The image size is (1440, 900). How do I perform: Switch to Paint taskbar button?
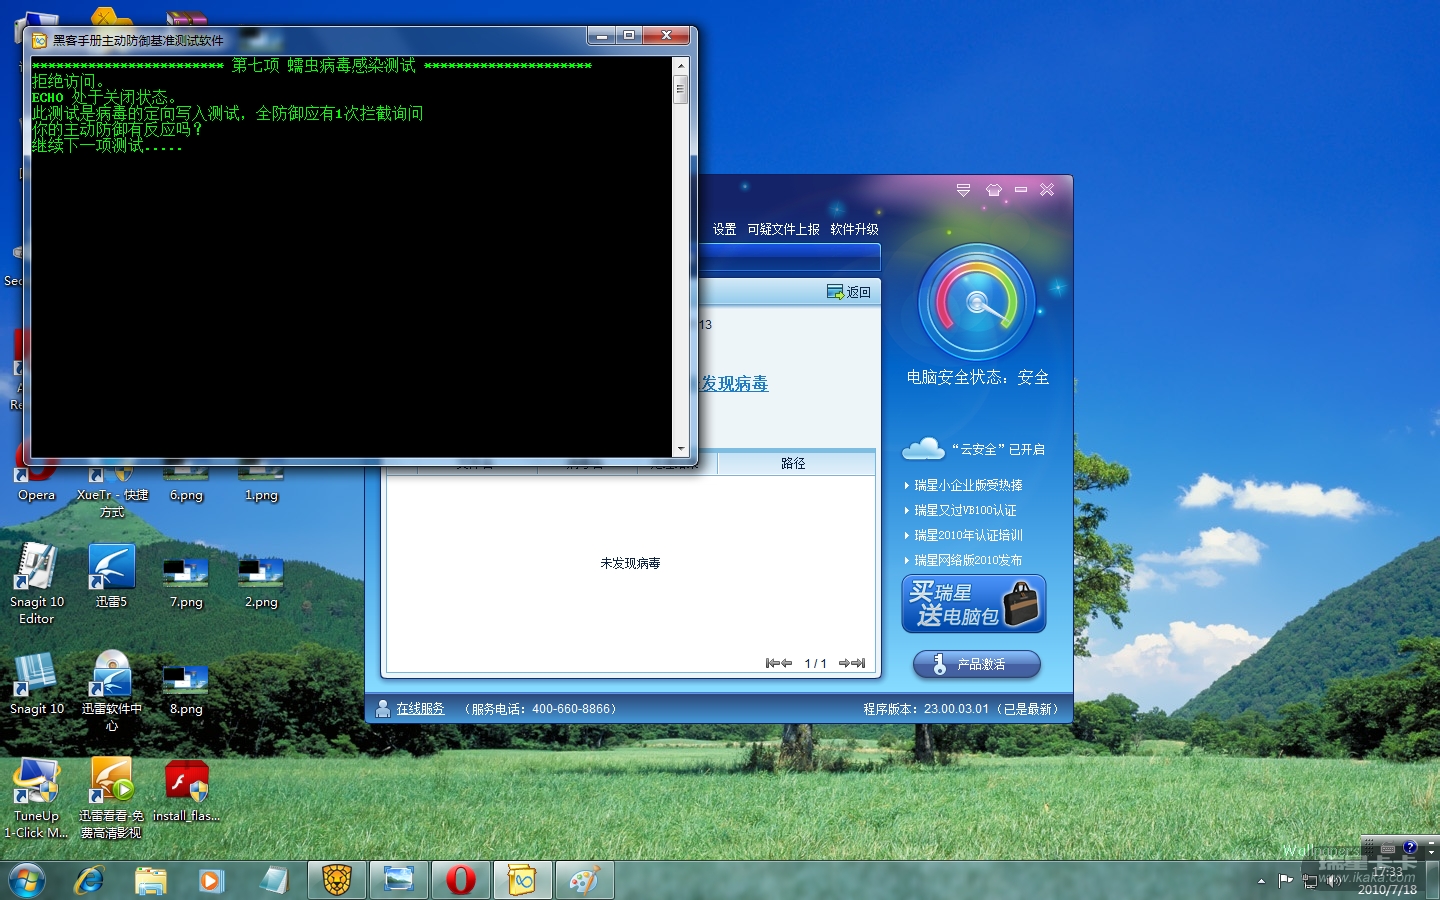[x=585, y=880]
